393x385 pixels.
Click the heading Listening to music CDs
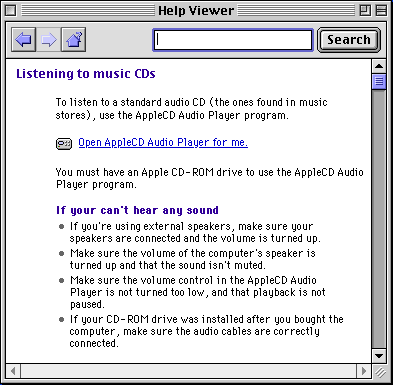click(x=86, y=74)
